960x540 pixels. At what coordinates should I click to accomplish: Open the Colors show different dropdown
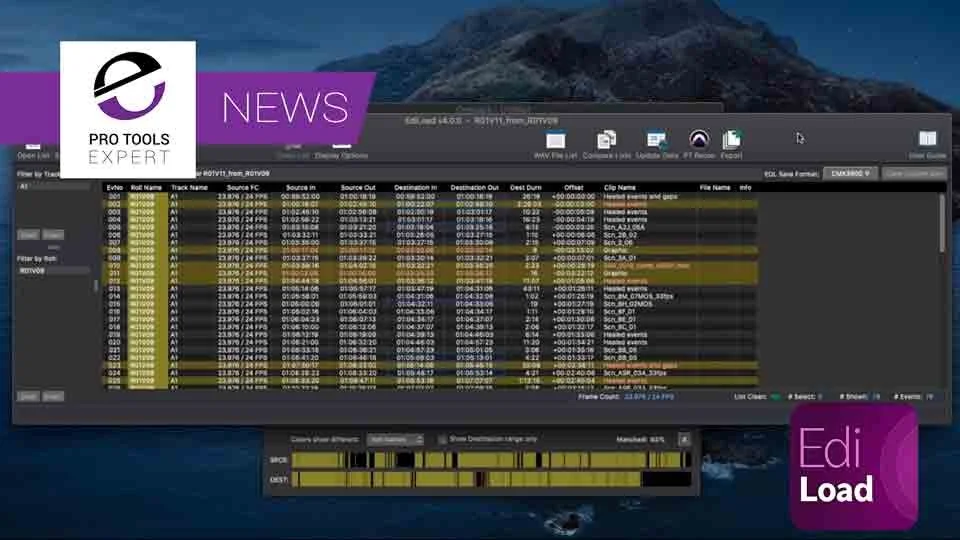coord(396,440)
